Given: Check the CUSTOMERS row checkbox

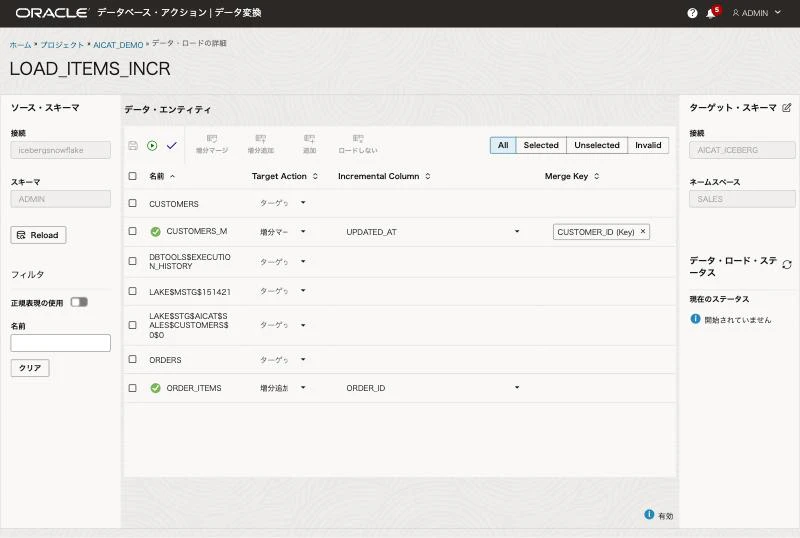Looking at the screenshot, I should pyautogui.click(x=133, y=203).
